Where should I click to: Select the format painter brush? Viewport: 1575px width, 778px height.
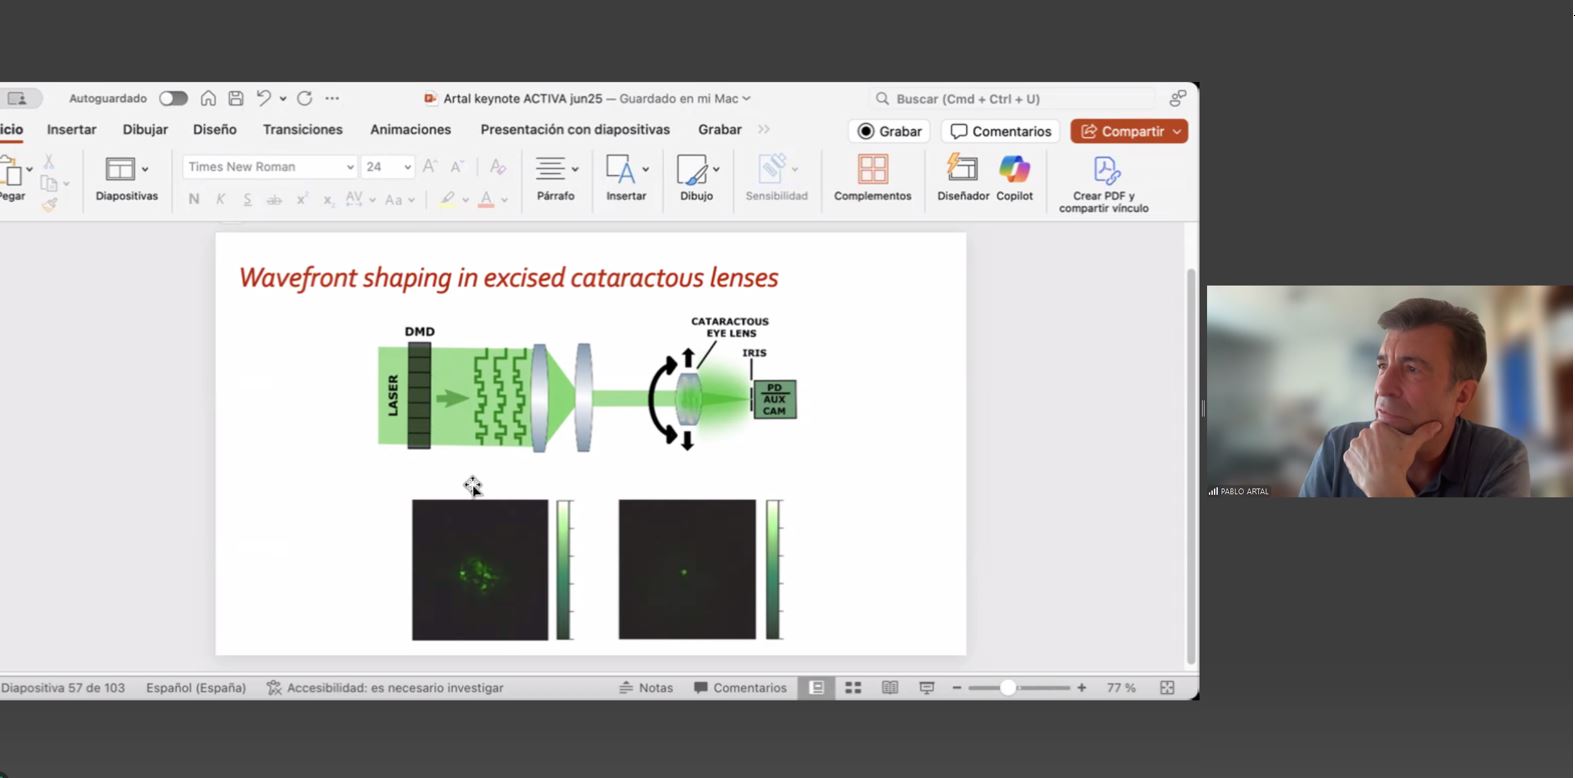click(49, 205)
